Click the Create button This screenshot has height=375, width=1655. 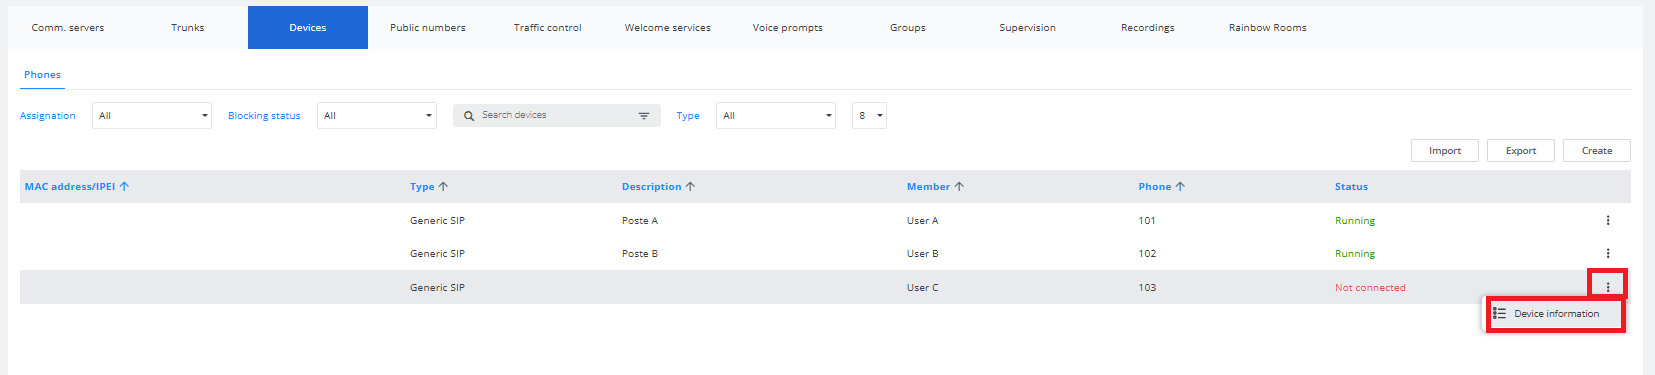[1597, 150]
